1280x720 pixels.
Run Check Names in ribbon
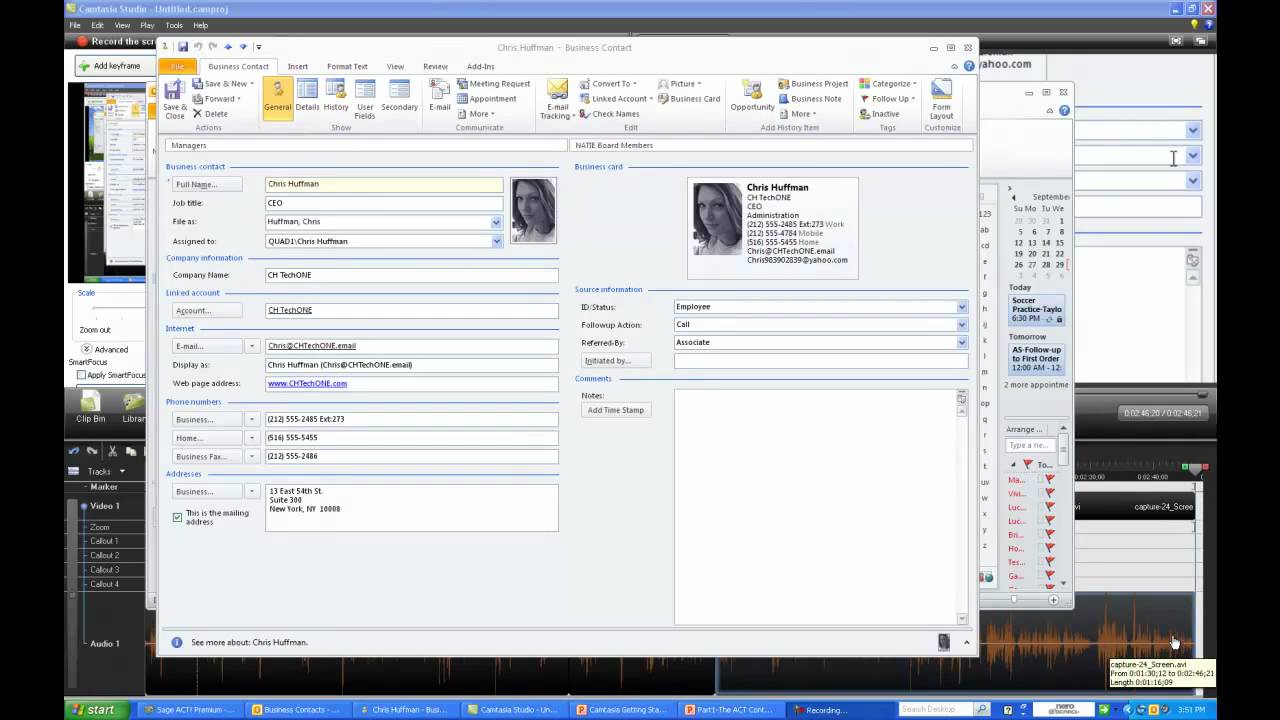point(609,114)
